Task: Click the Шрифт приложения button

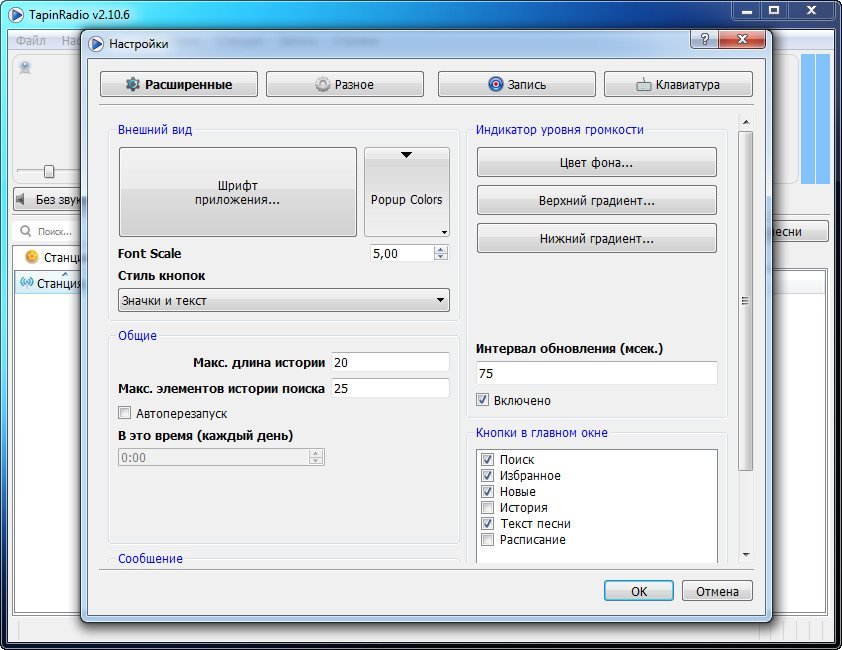Action: 237,192
